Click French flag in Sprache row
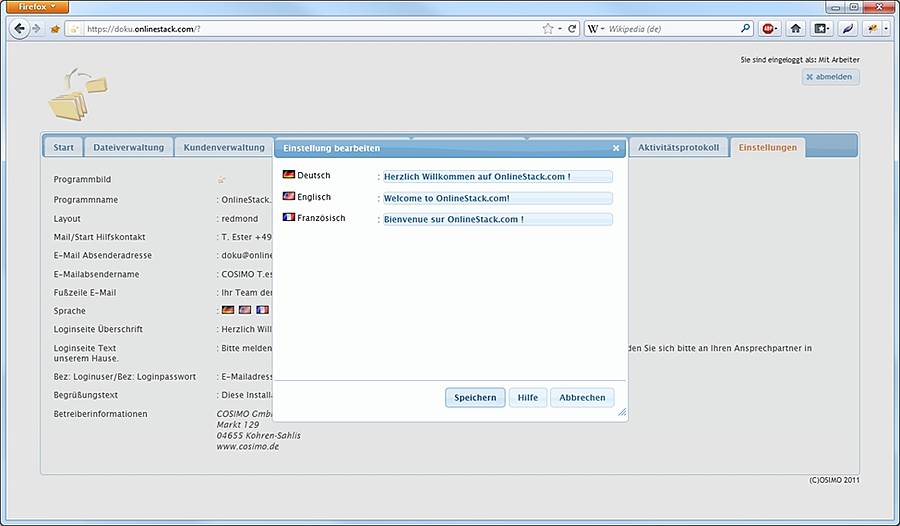The width and height of the screenshot is (900, 526). click(262, 310)
